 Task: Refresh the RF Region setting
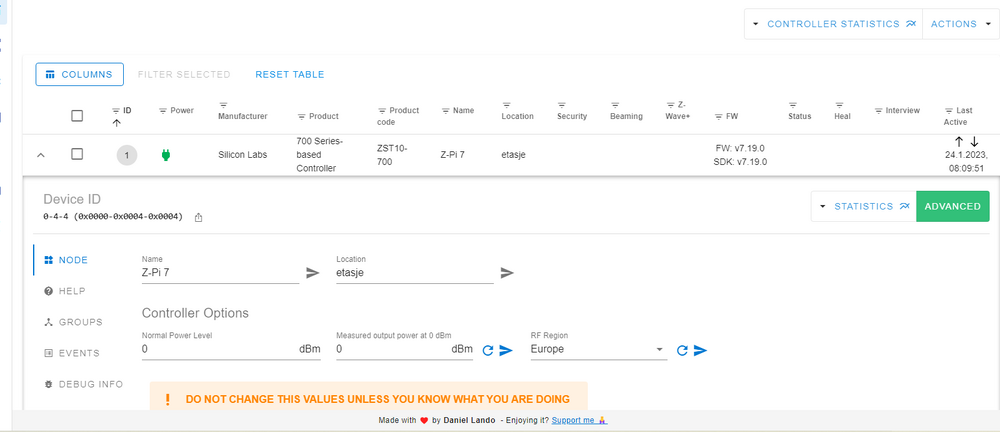click(x=682, y=350)
